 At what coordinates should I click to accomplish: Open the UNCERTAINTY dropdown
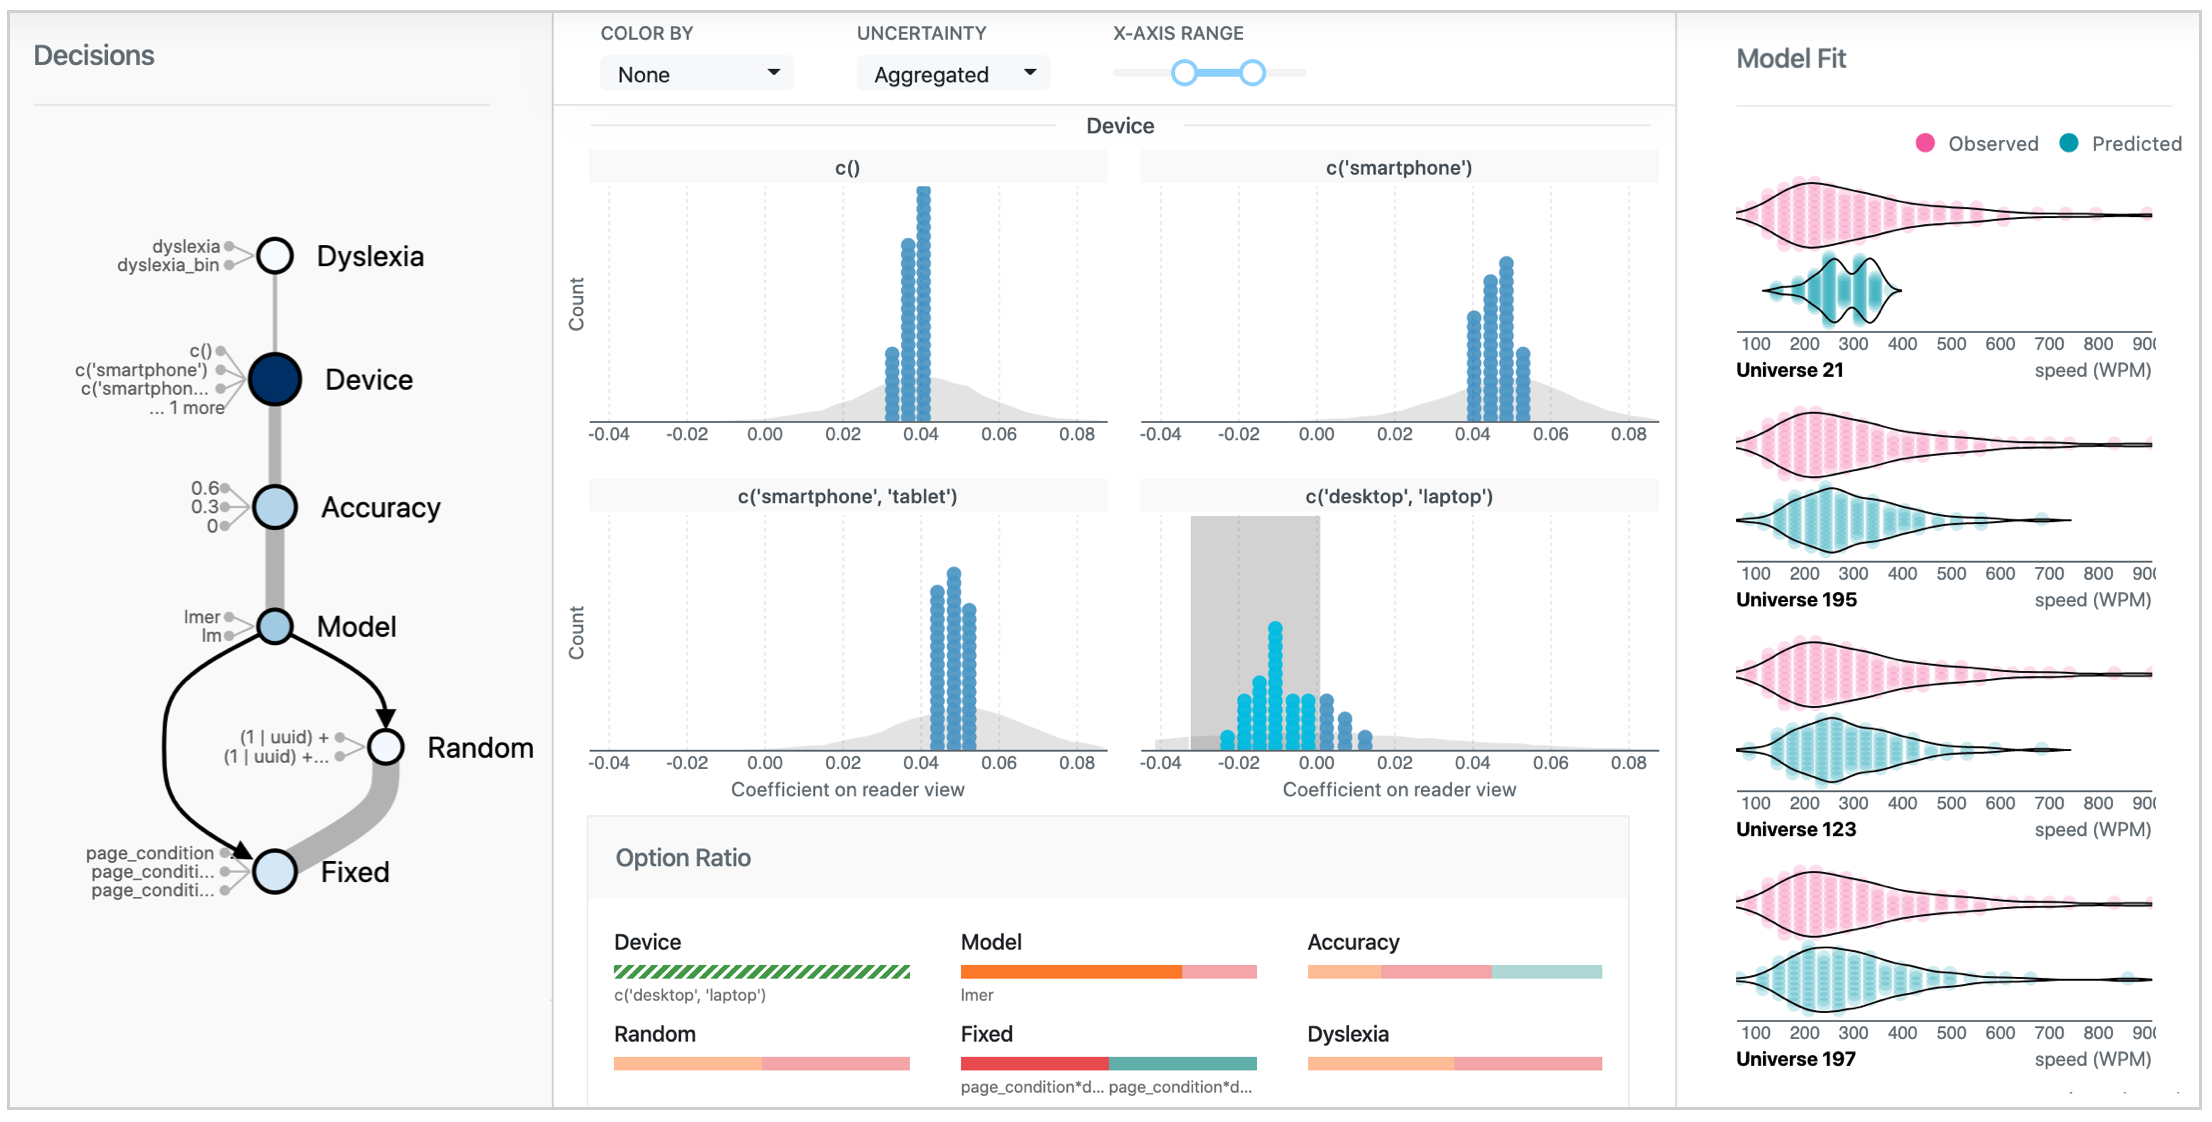click(x=952, y=73)
